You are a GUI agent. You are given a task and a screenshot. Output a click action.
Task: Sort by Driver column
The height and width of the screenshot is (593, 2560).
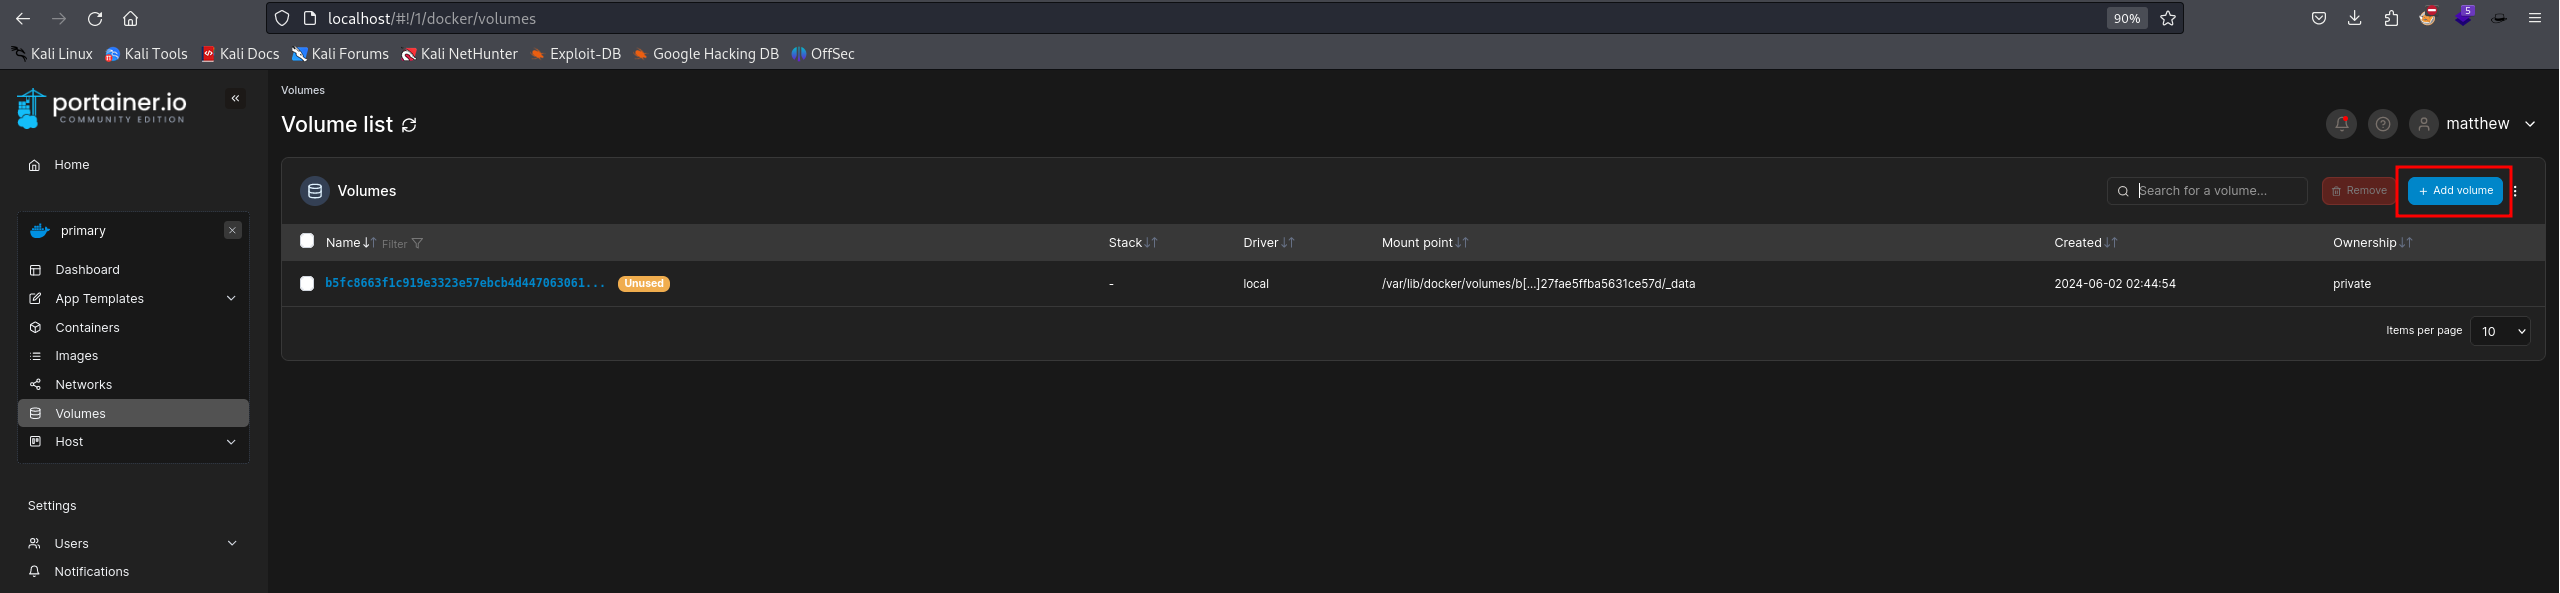[x=1269, y=243]
